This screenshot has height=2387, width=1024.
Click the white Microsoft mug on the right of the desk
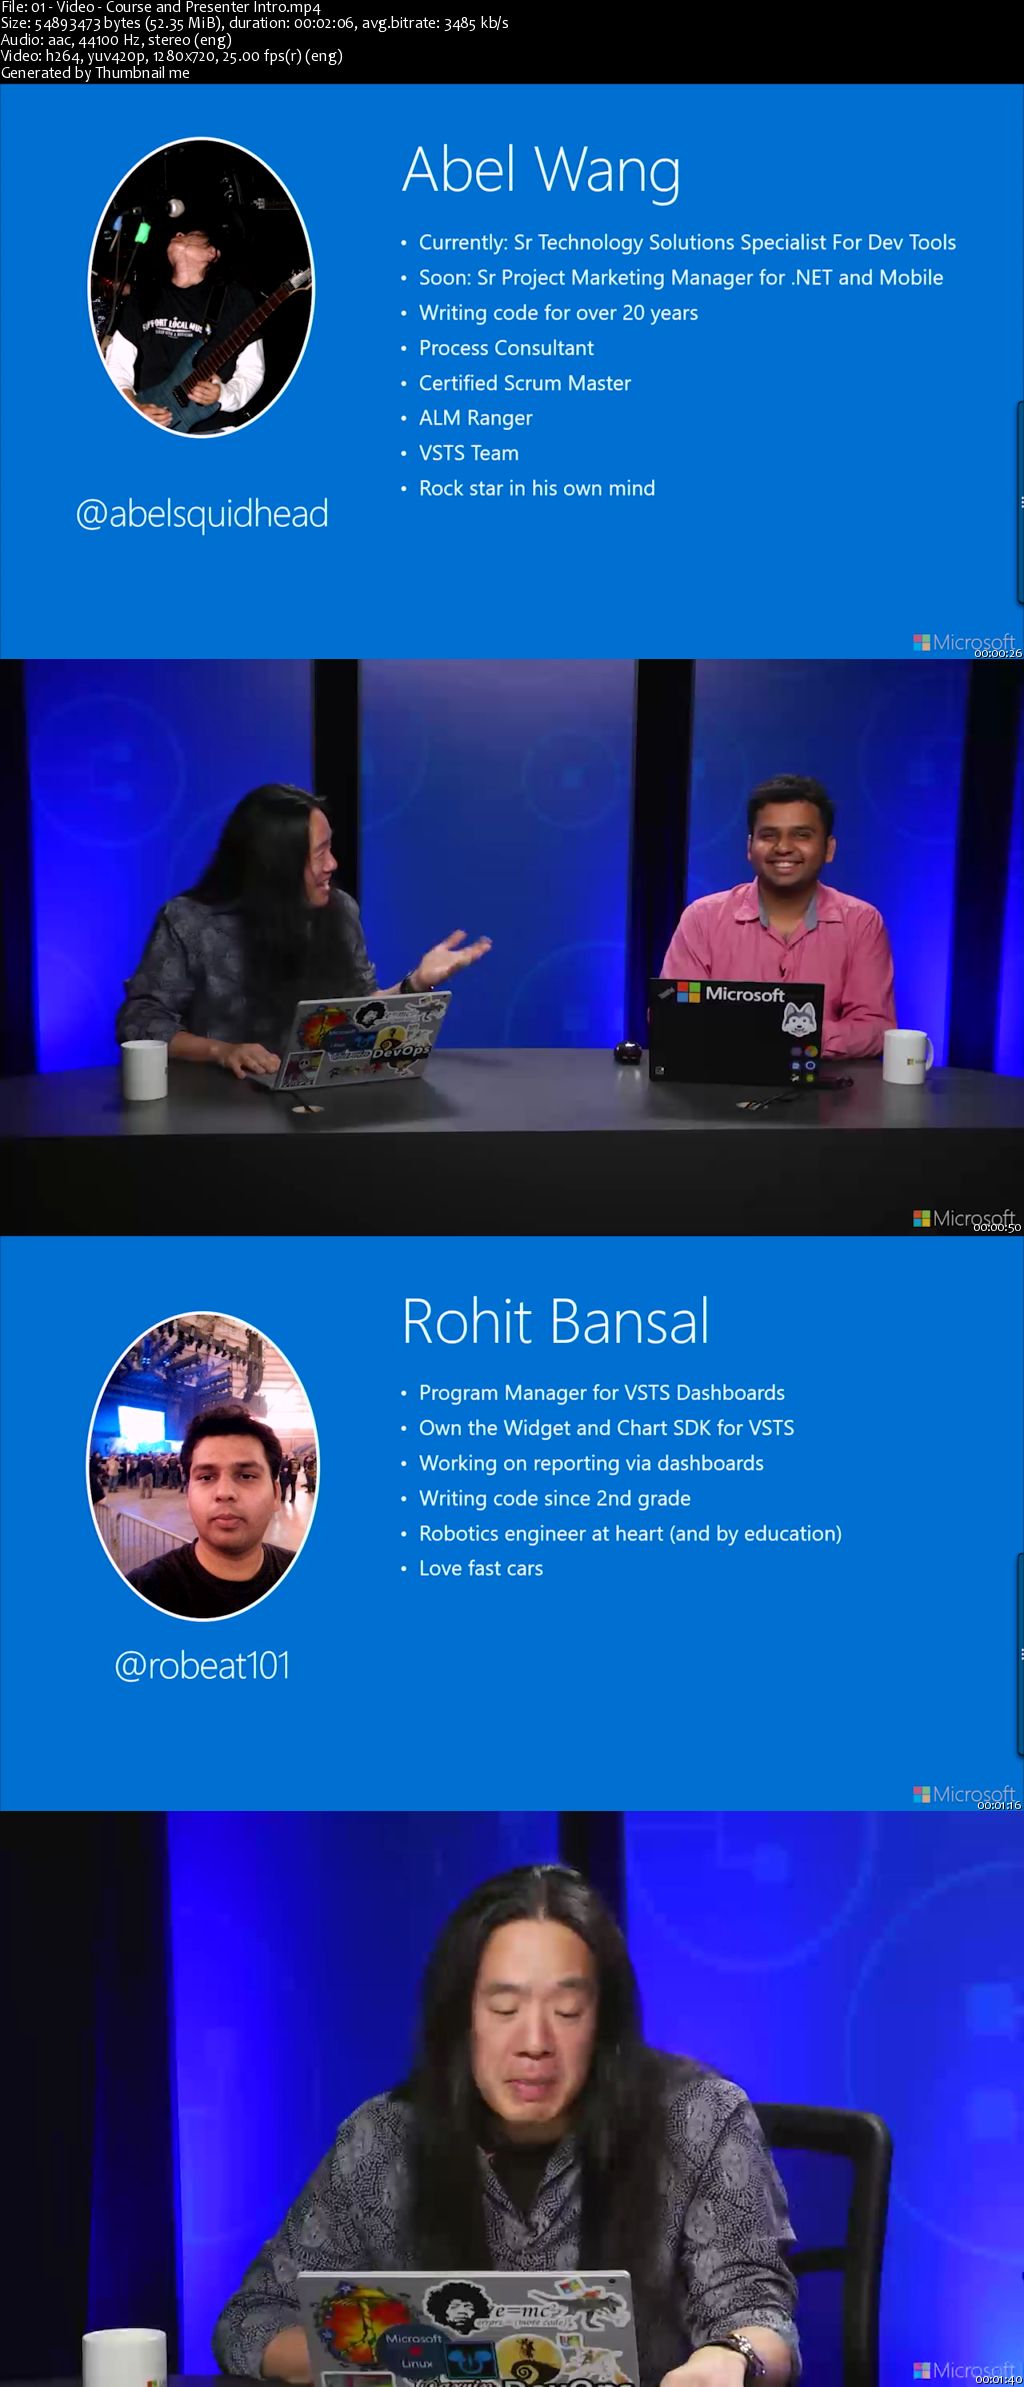[x=908, y=1057]
